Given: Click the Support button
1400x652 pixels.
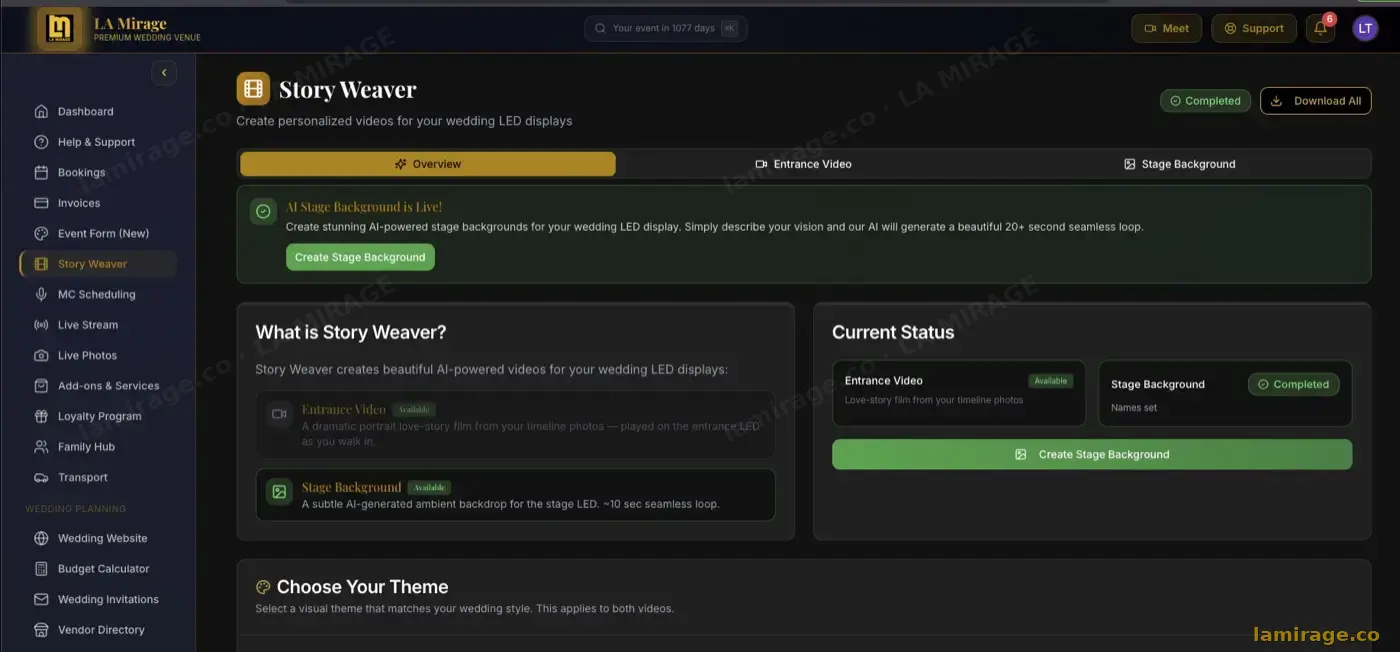Looking at the screenshot, I should click(x=1254, y=28).
